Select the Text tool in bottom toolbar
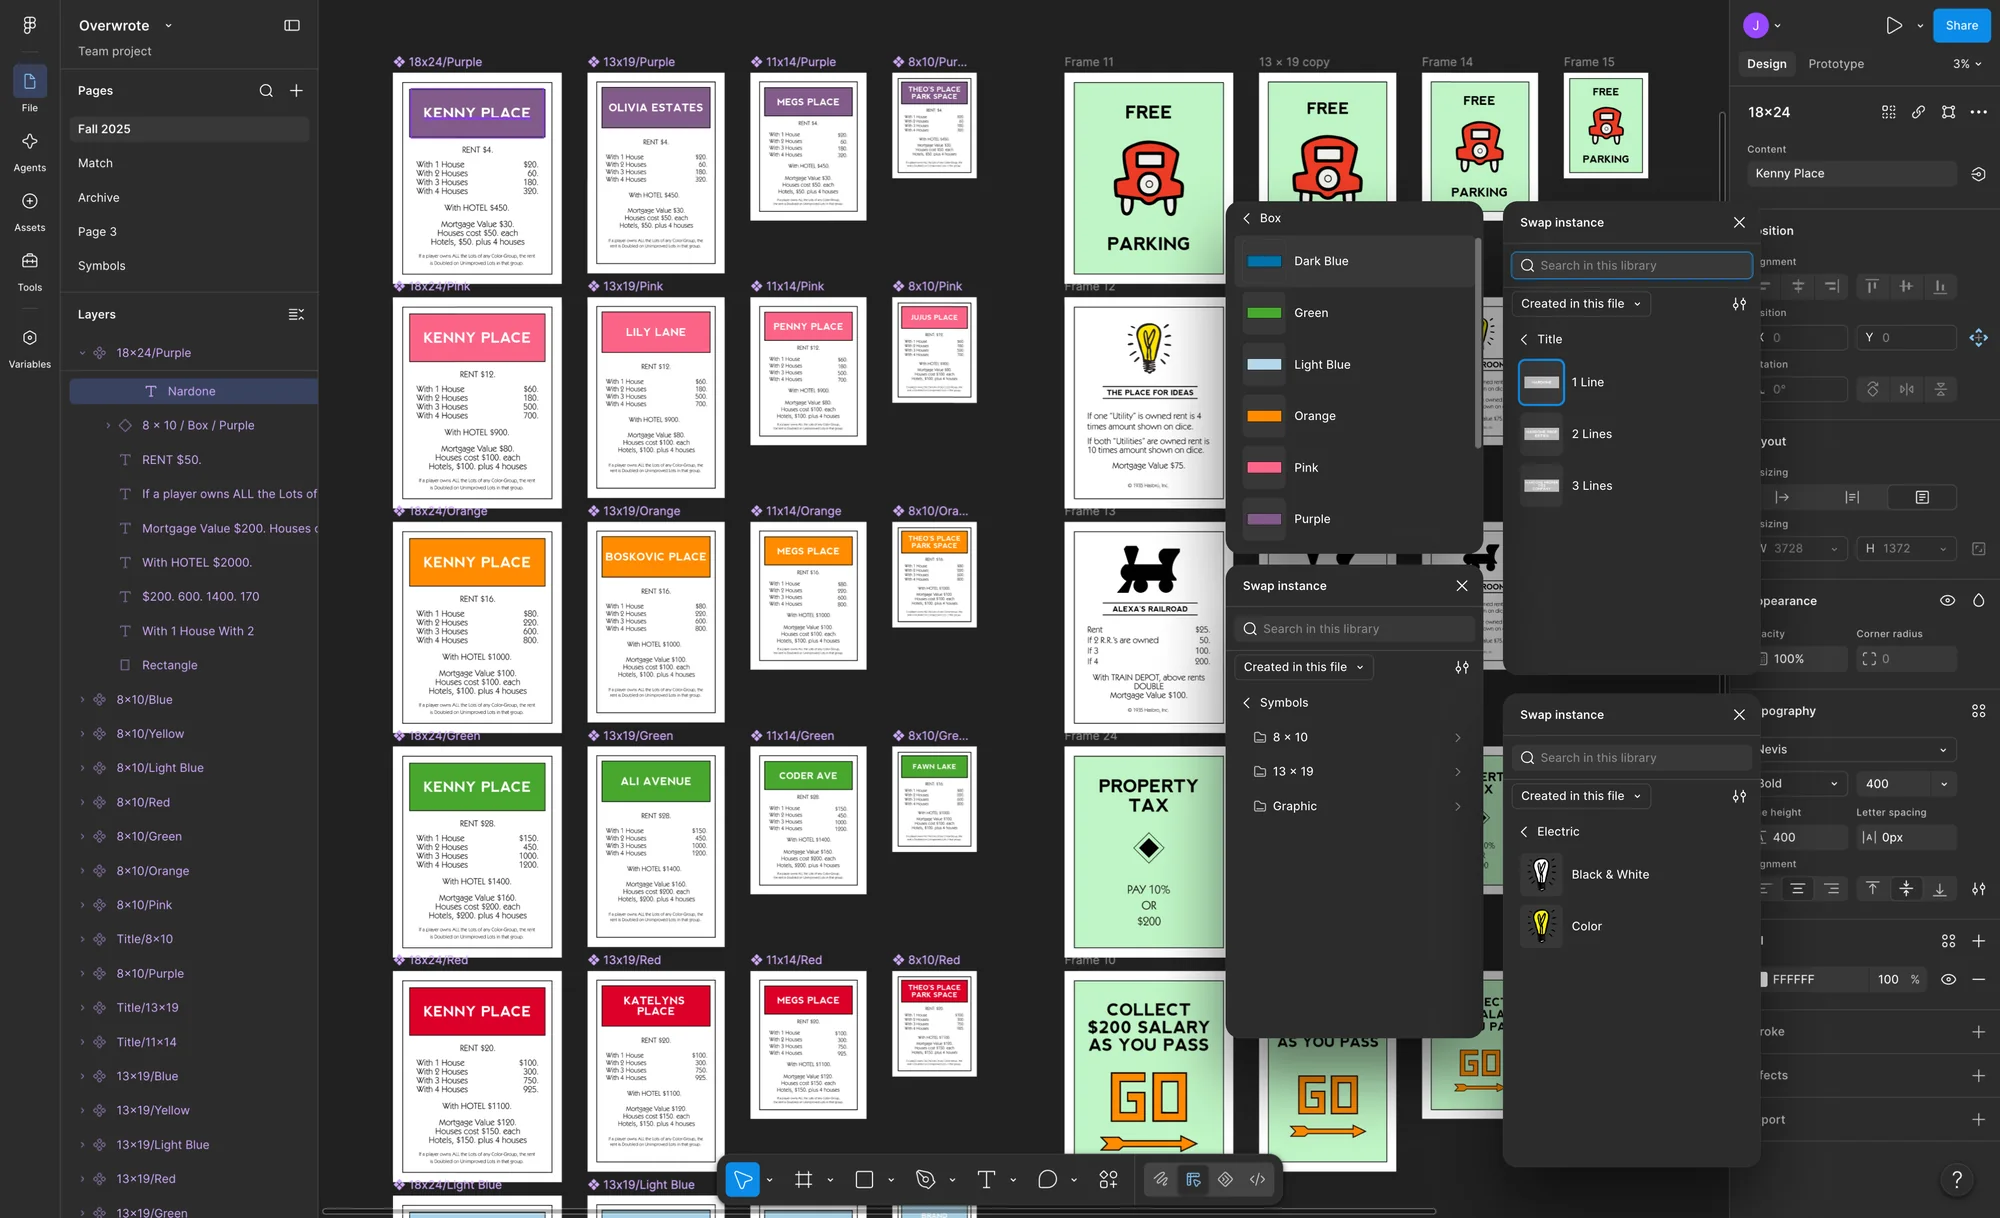This screenshot has height=1218, width=2000. 986,1180
